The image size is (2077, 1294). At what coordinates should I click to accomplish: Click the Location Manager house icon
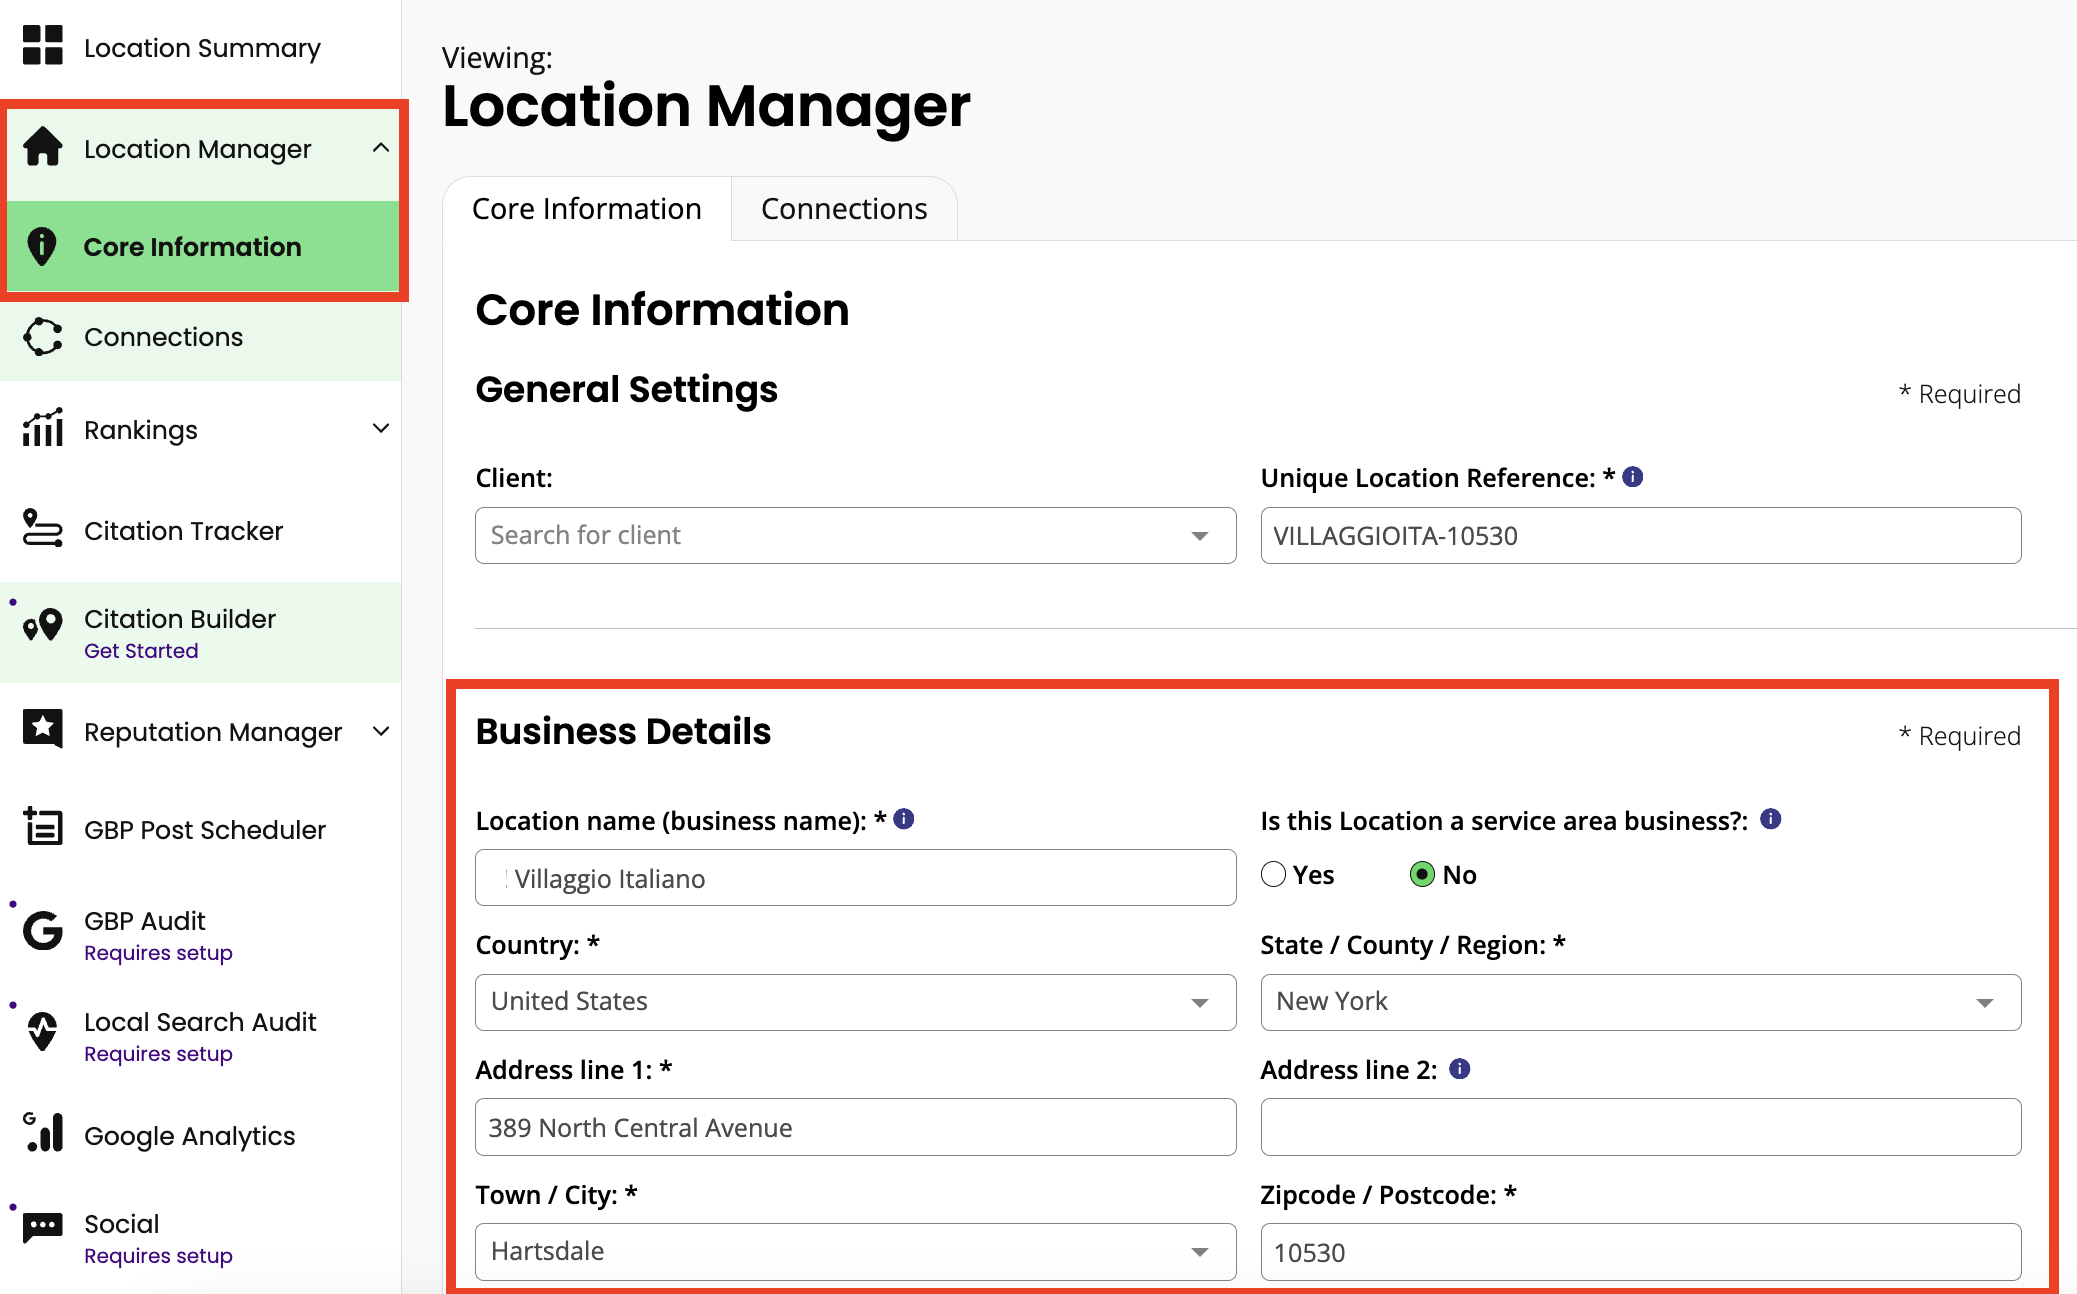click(43, 147)
